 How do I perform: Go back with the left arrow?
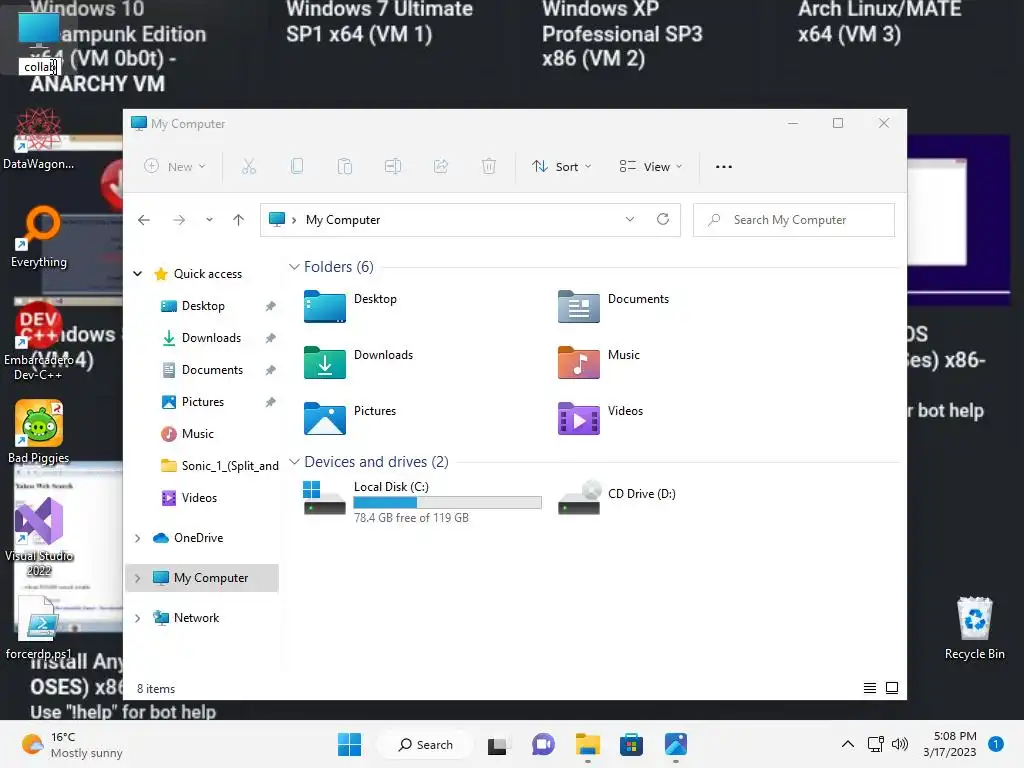tap(144, 220)
